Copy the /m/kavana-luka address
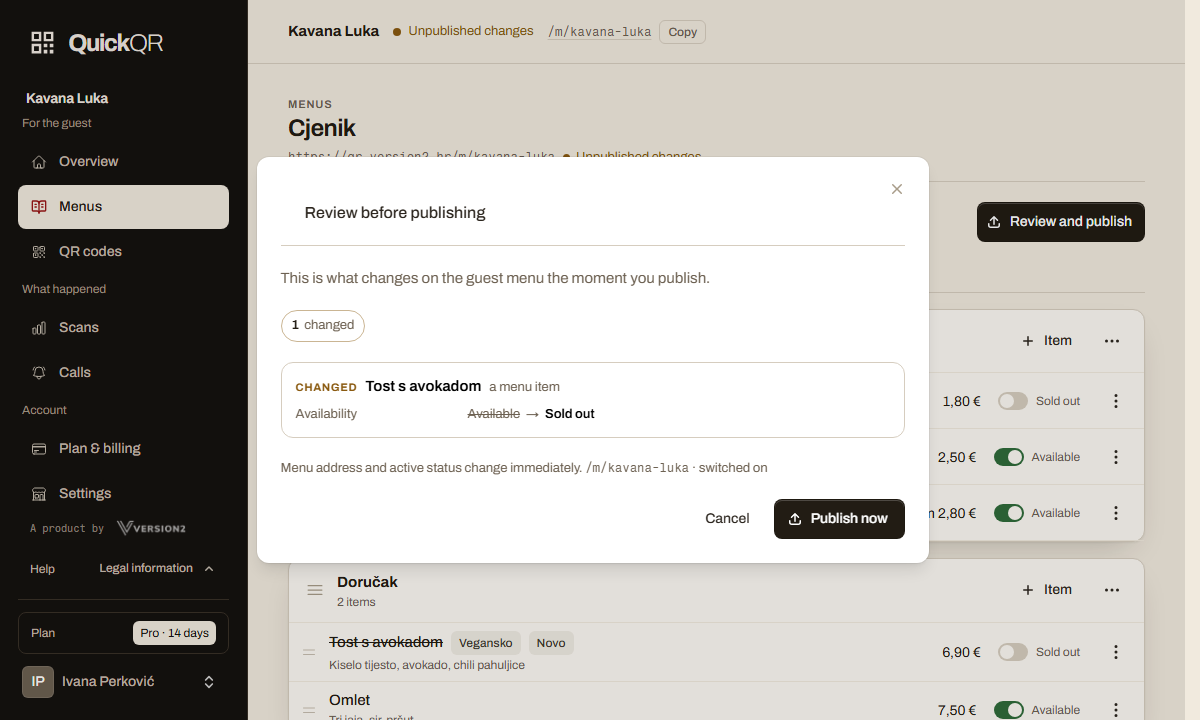Image resolution: width=1200 pixels, height=720 pixels. coord(683,32)
